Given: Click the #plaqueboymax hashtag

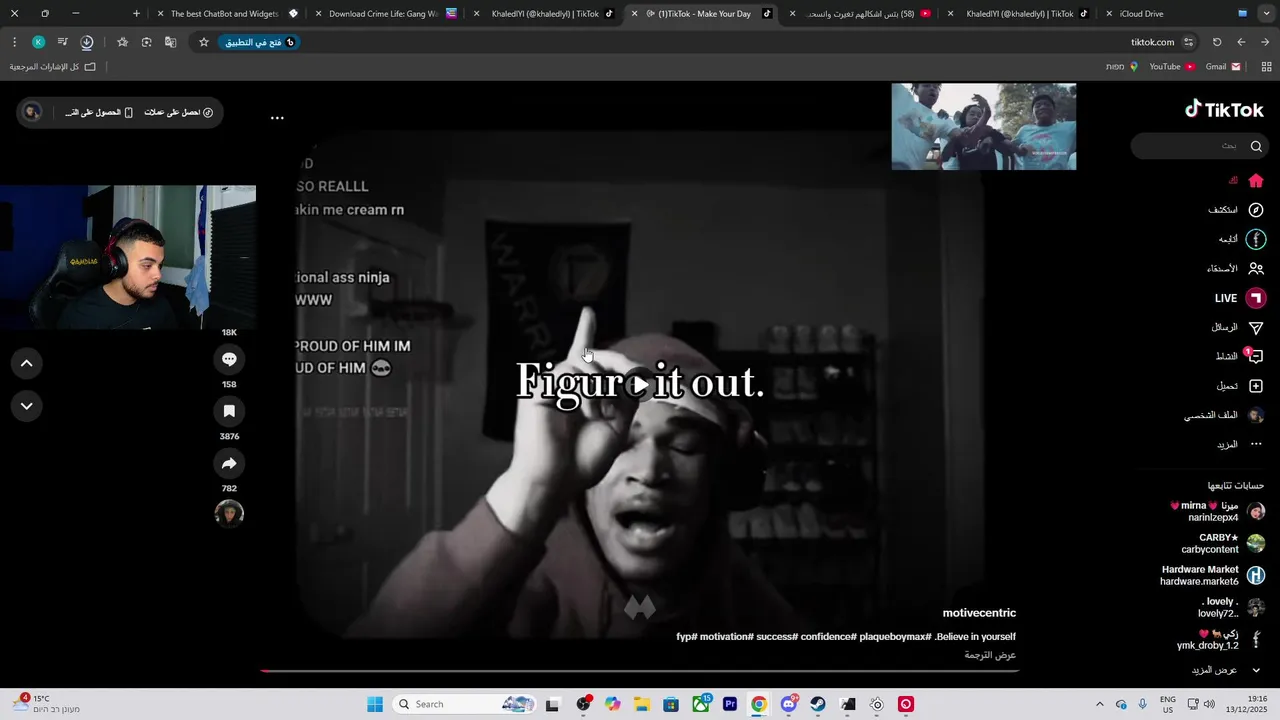Looking at the screenshot, I should (895, 637).
